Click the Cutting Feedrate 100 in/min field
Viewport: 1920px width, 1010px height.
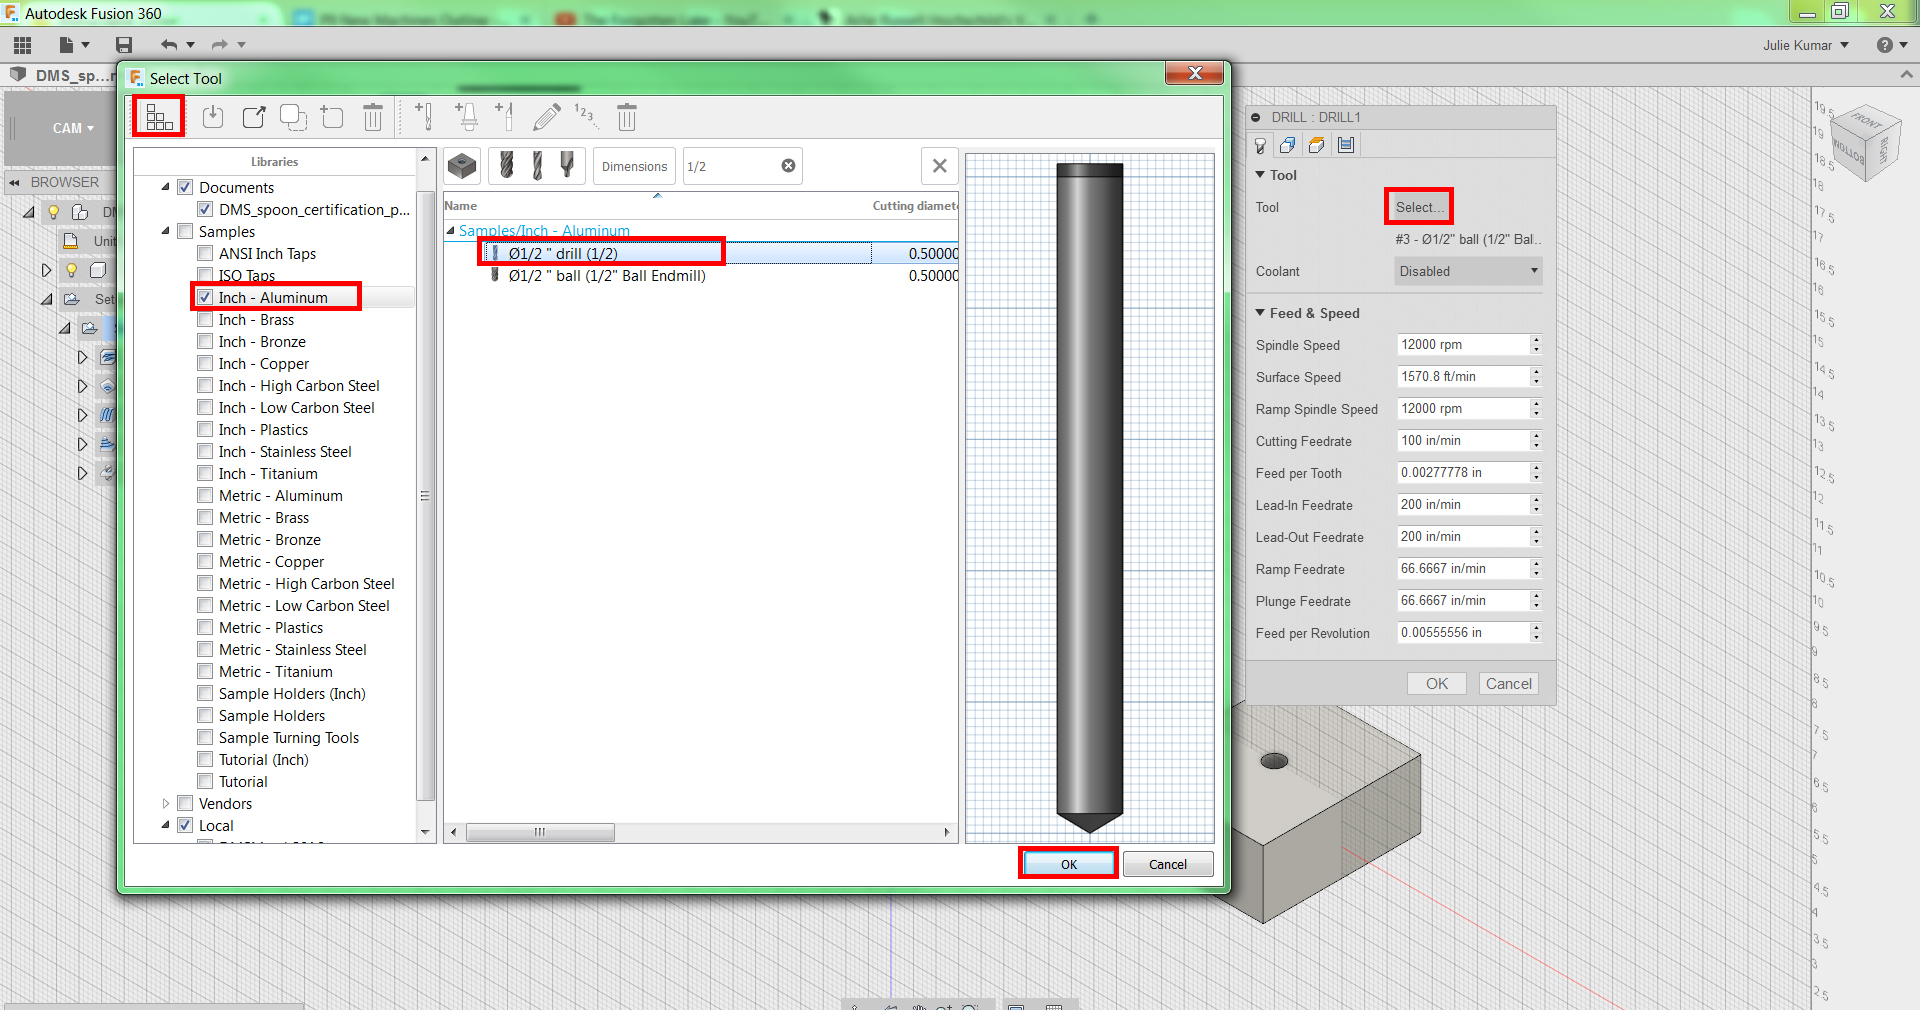1464,441
